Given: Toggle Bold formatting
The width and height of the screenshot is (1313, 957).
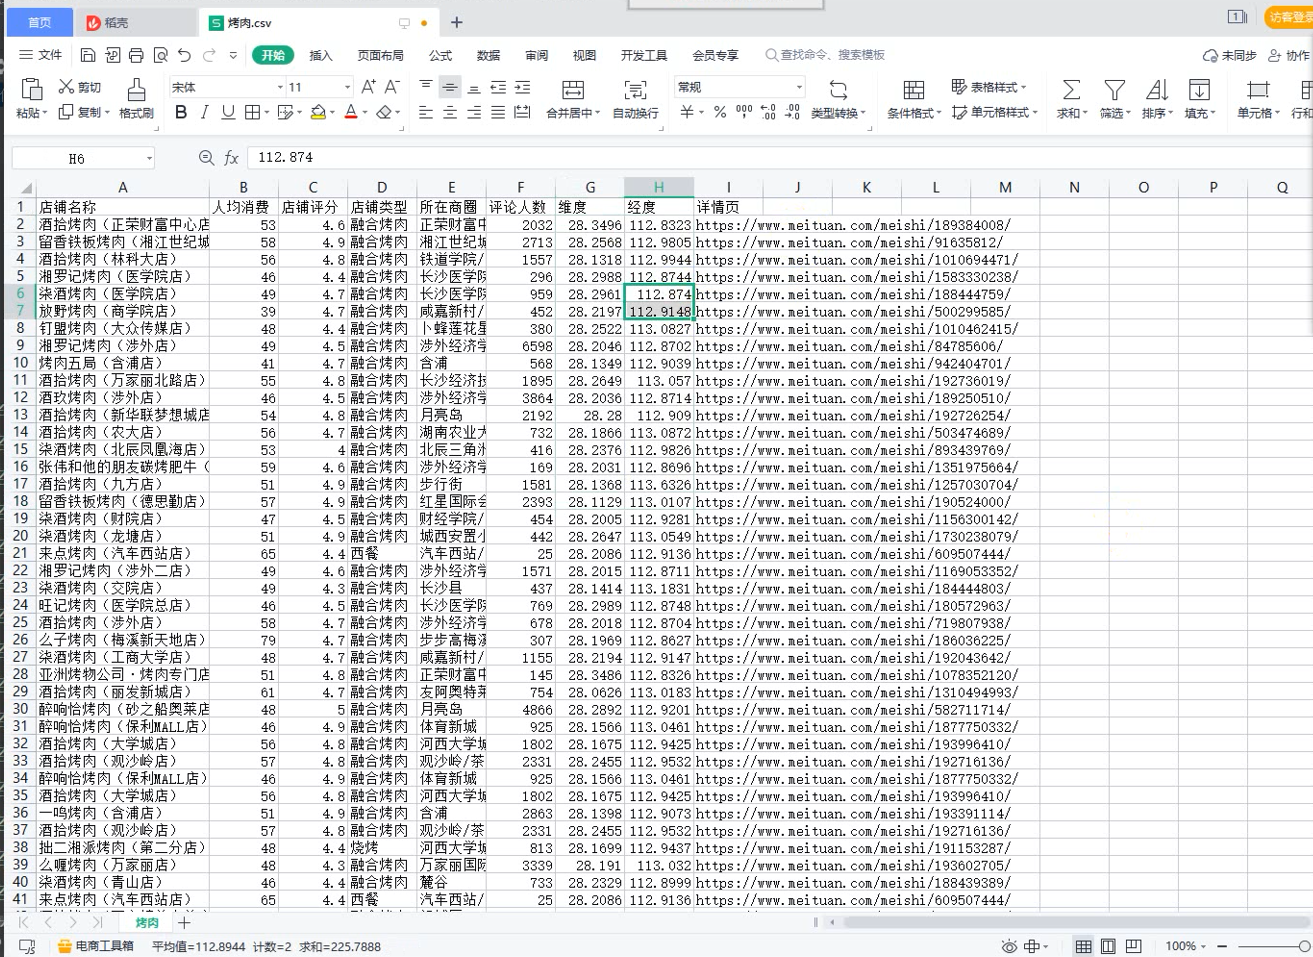Looking at the screenshot, I should 181,112.
